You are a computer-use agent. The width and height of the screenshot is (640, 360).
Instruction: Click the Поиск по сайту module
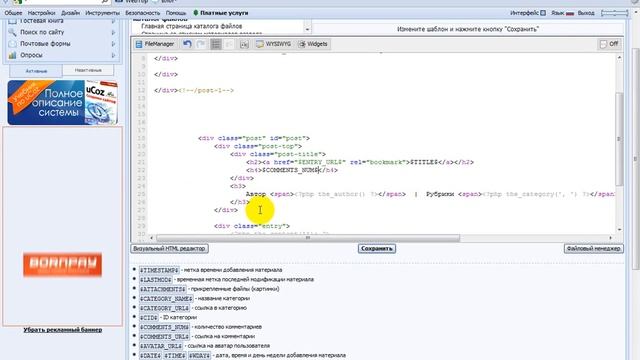pyautogui.click(x=42, y=32)
